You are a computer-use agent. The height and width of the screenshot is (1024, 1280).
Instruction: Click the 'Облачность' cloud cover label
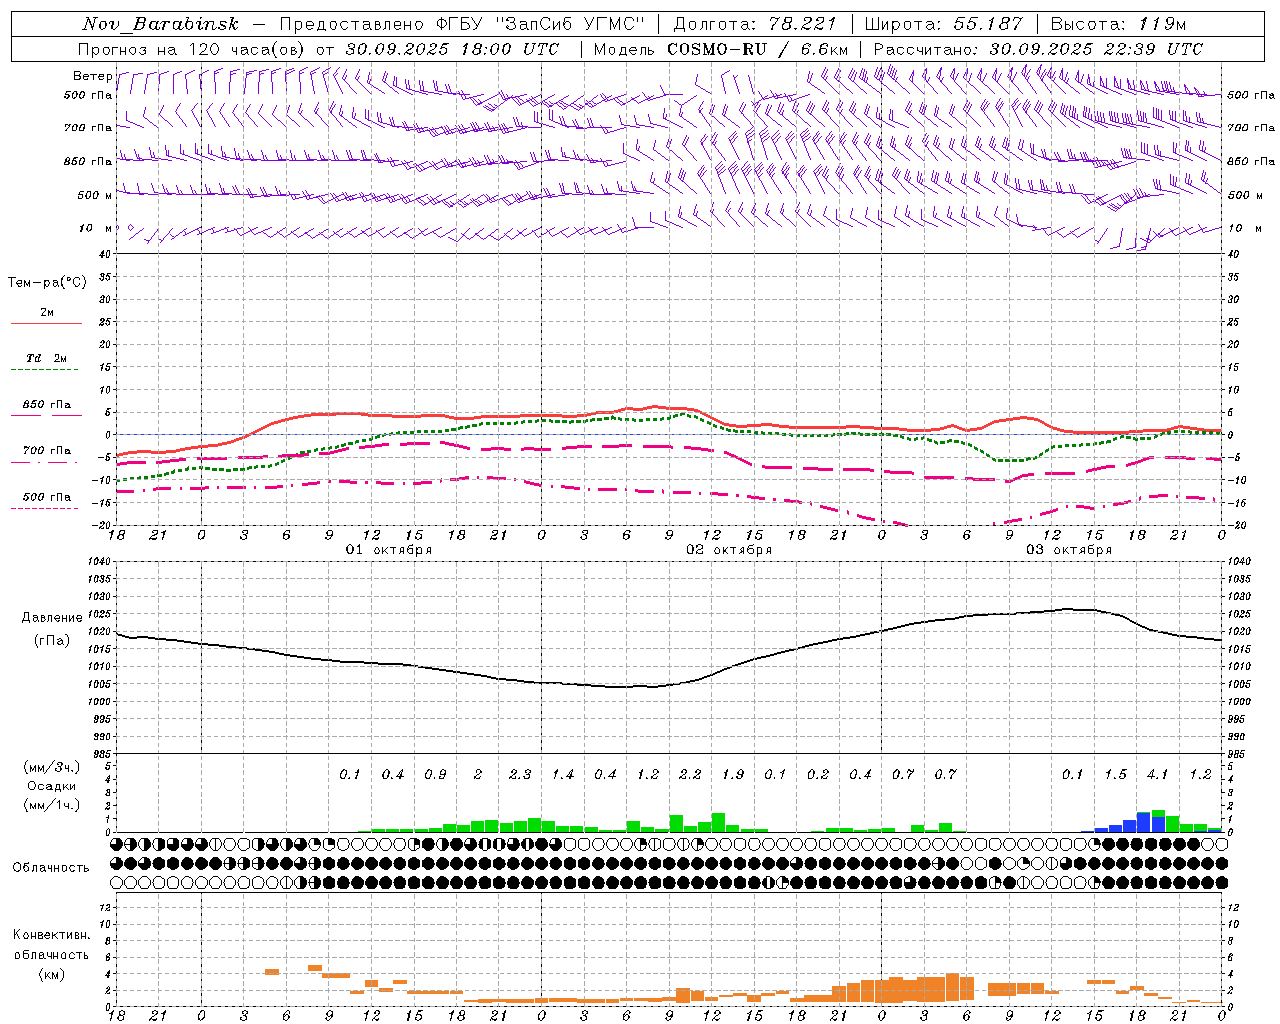(51, 868)
